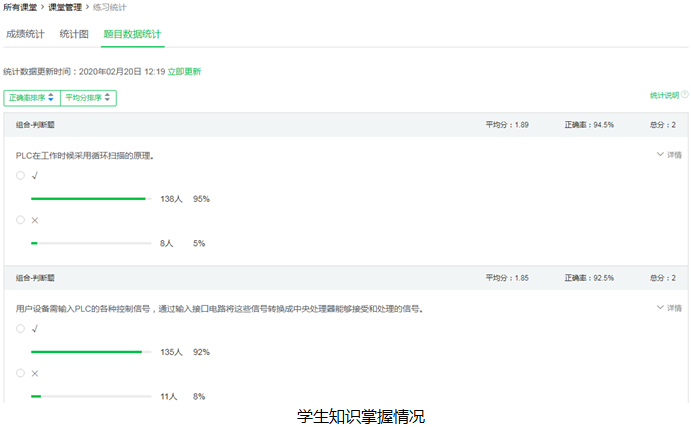Switch to the 成绩统计 tab

25,34
